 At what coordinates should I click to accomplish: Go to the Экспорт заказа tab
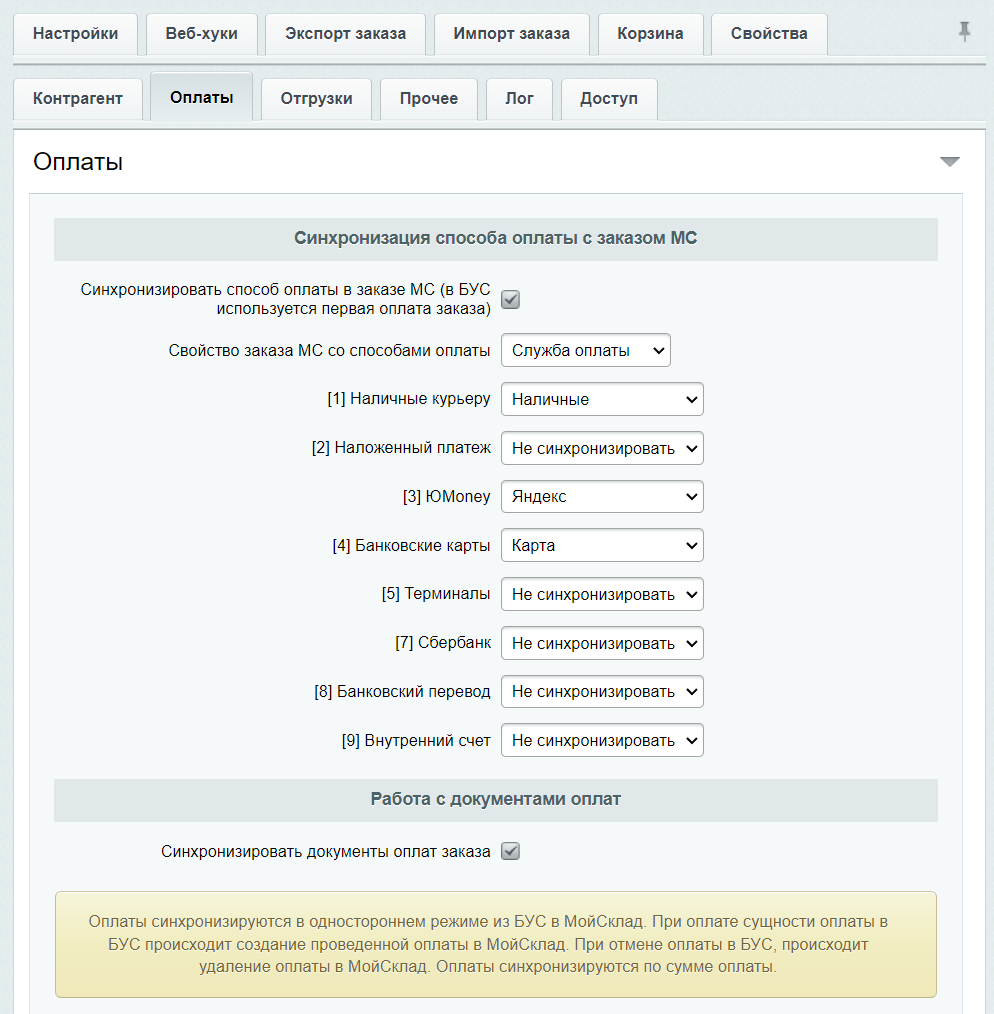pyautogui.click(x=345, y=34)
